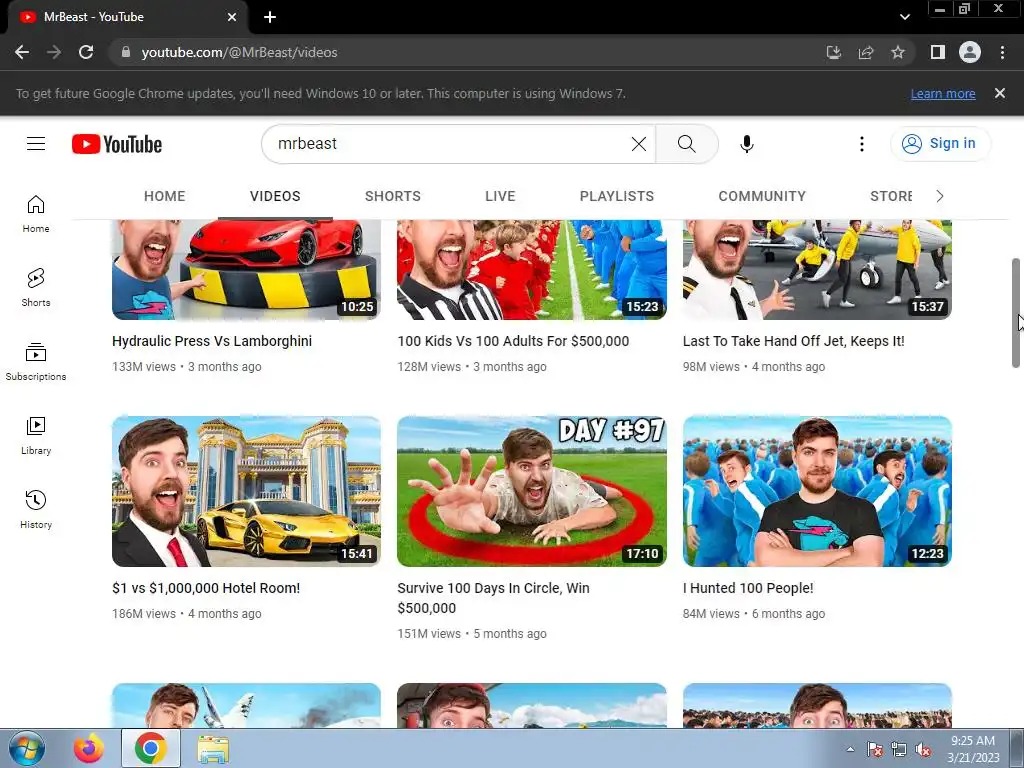
Task: Open History in the sidebar
Action: coord(36,509)
